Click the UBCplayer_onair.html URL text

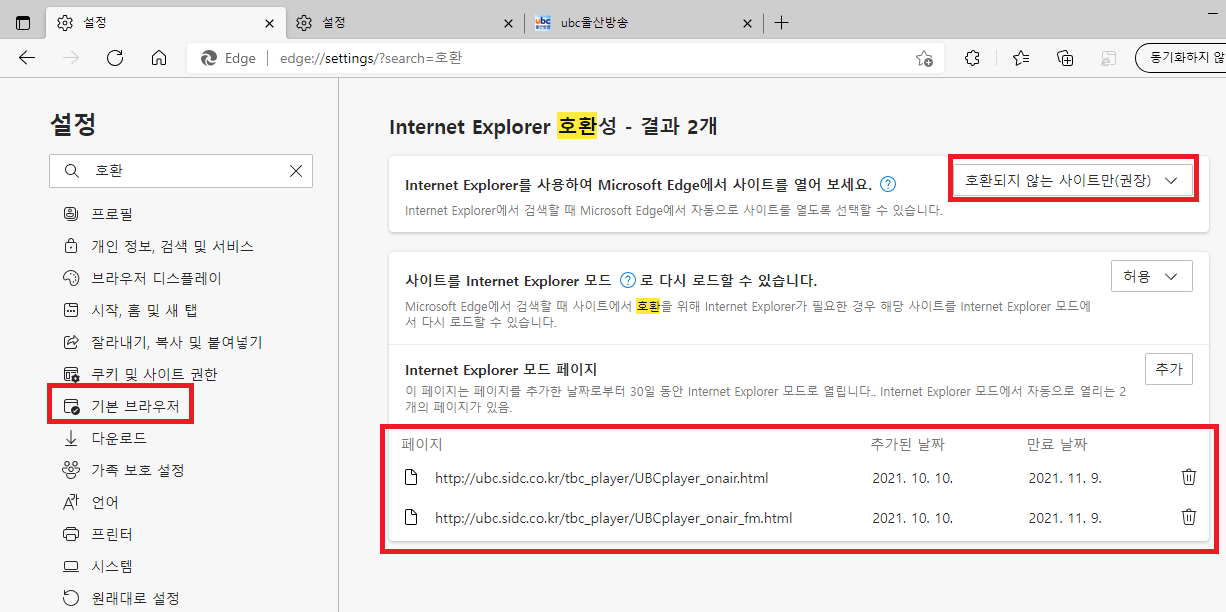[601, 478]
